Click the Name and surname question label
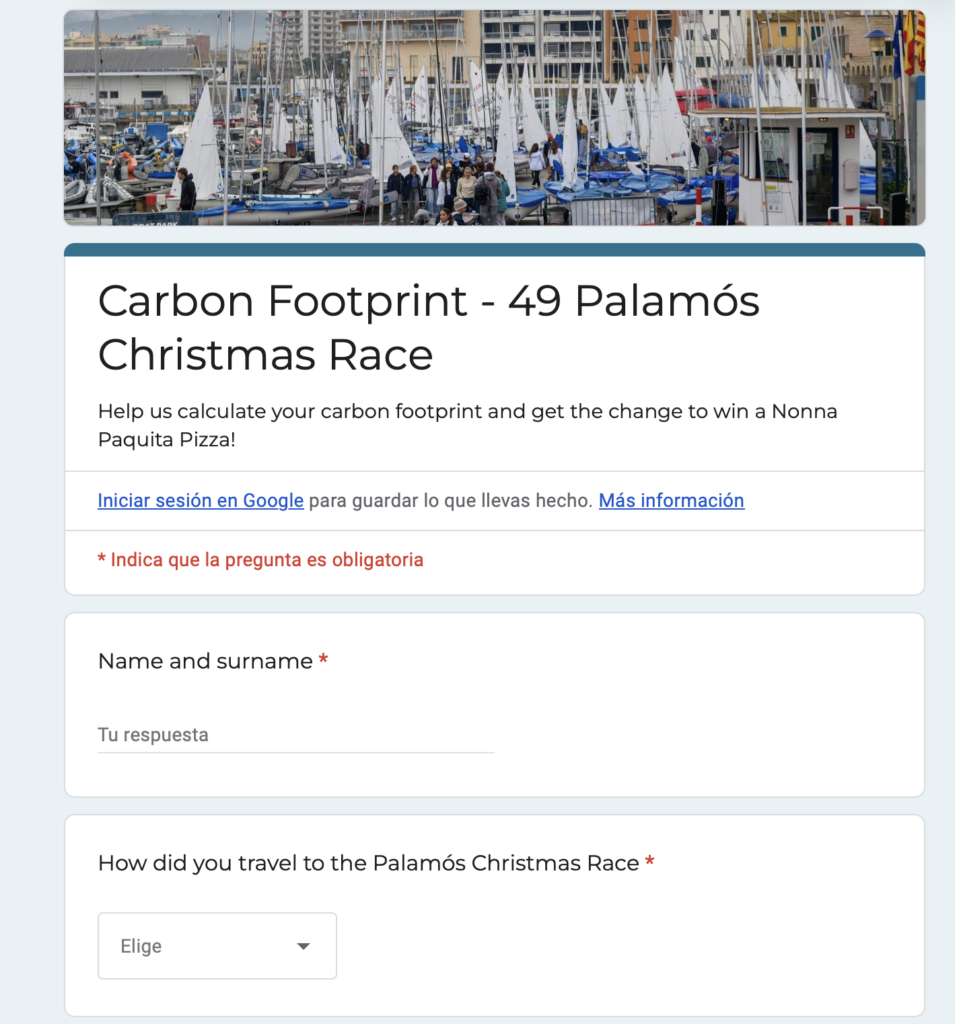 [x=205, y=661]
